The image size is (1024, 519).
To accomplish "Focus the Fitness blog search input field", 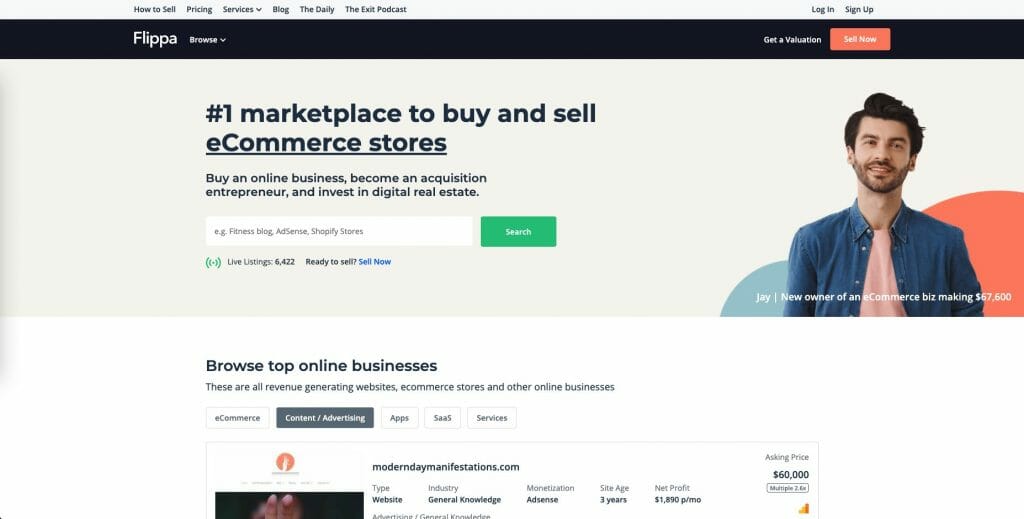I will [x=339, y=231].
